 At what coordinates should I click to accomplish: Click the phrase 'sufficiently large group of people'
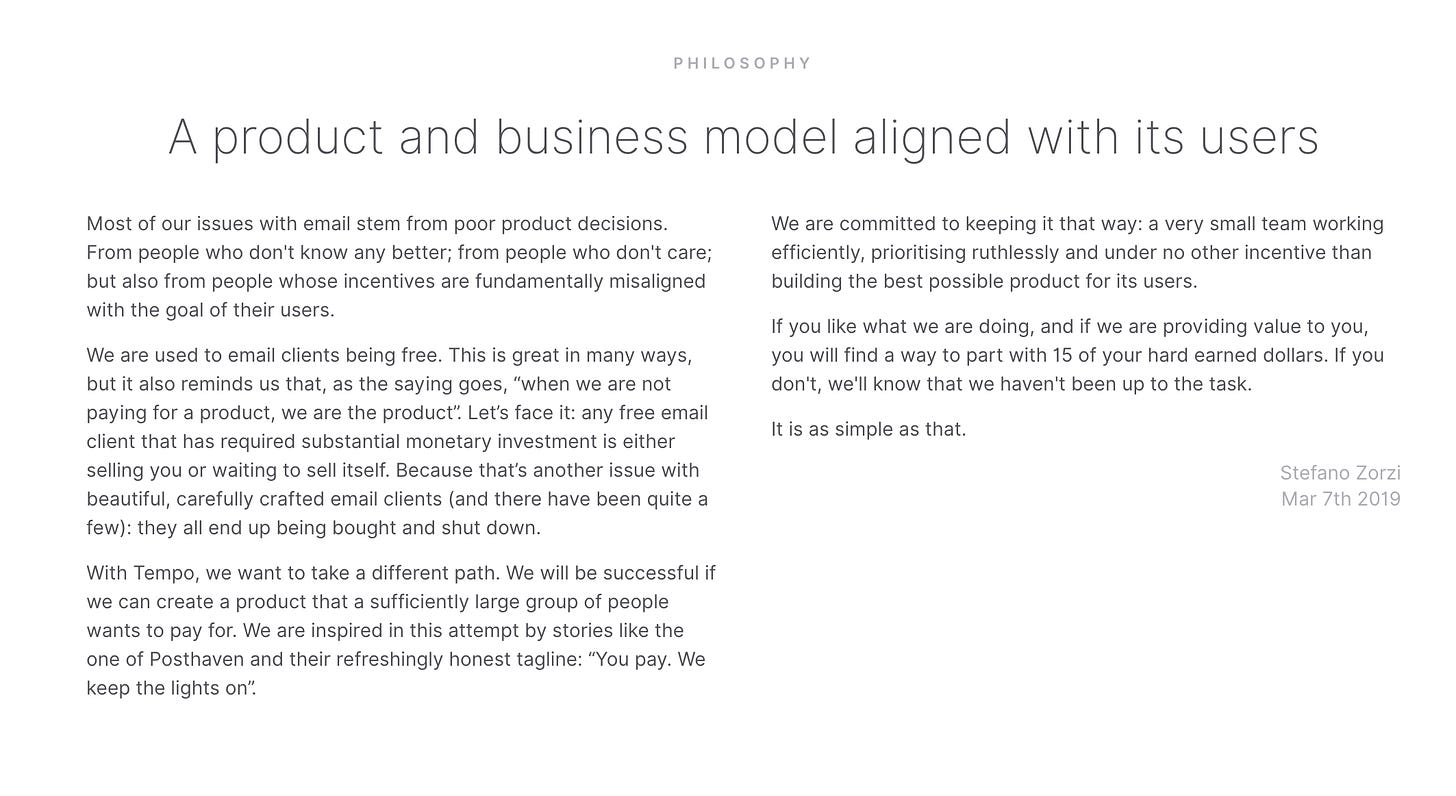(519, 602)
